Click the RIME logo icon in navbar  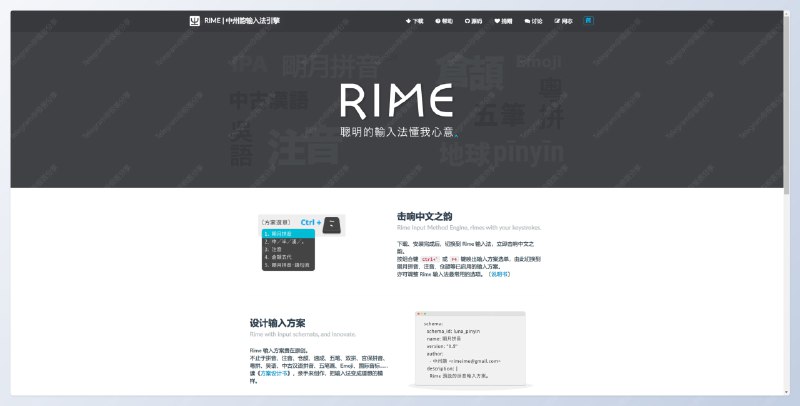coord(195,20)
